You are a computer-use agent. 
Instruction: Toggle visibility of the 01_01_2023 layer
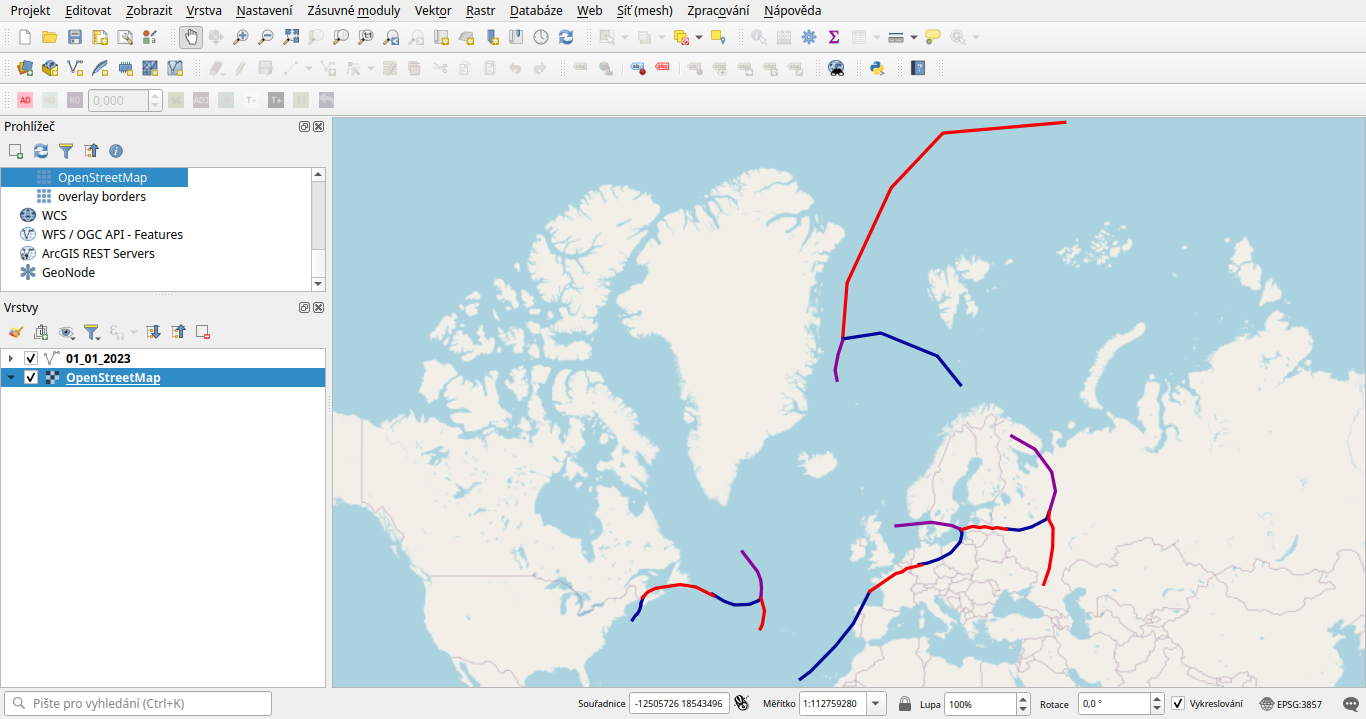[x=31, y=358]
